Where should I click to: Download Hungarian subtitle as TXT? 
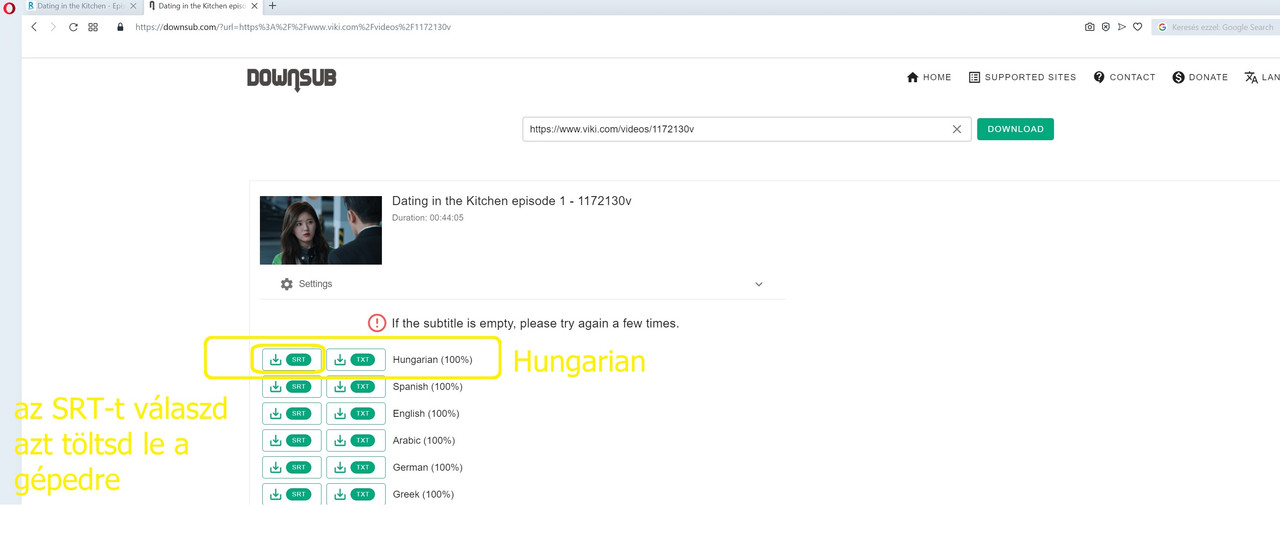(356, 360)
